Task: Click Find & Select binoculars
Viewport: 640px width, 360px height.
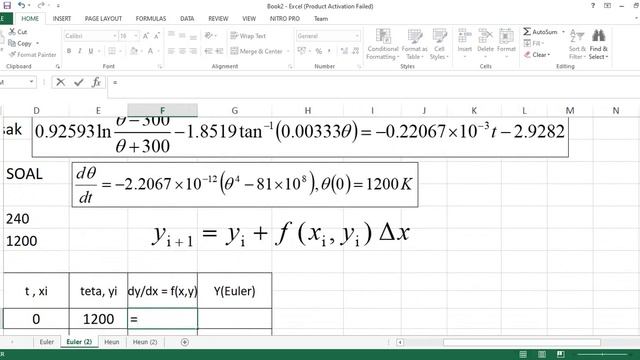Action: click(598, 44)
